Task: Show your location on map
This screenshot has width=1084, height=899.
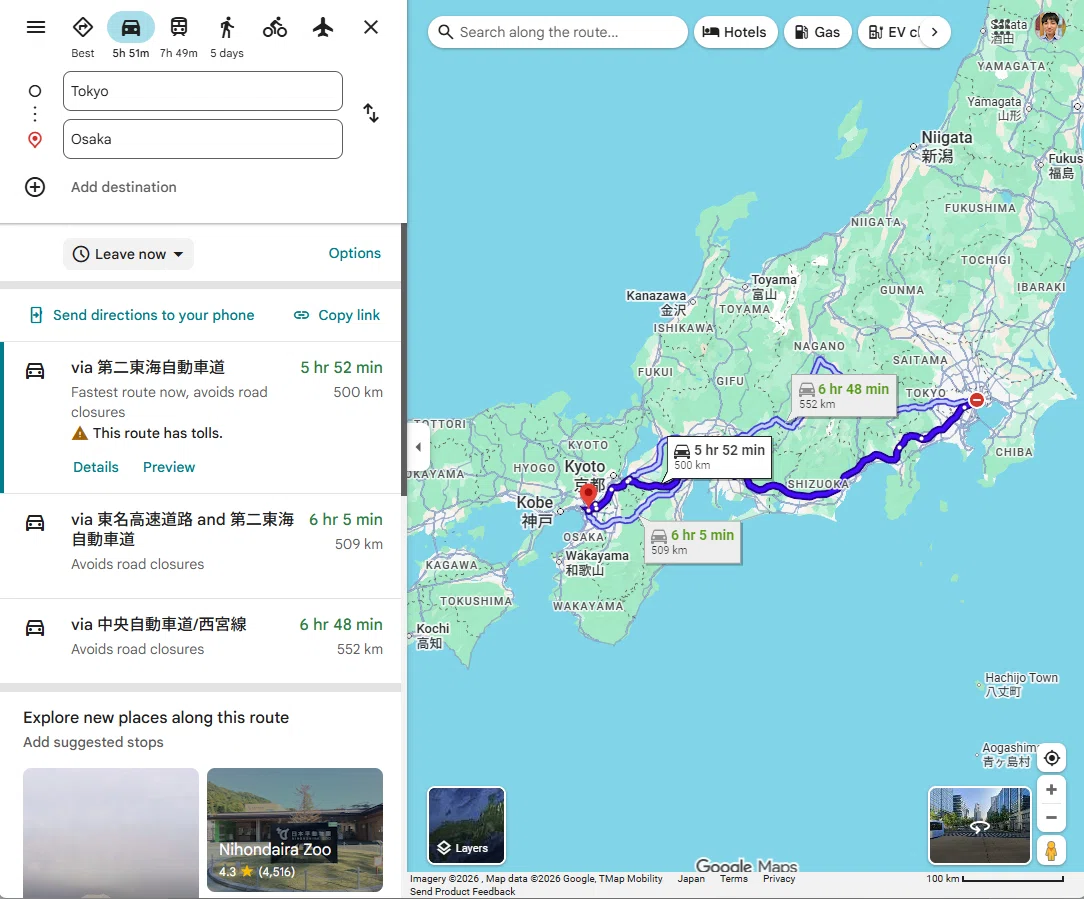Action: (1052, 758)
